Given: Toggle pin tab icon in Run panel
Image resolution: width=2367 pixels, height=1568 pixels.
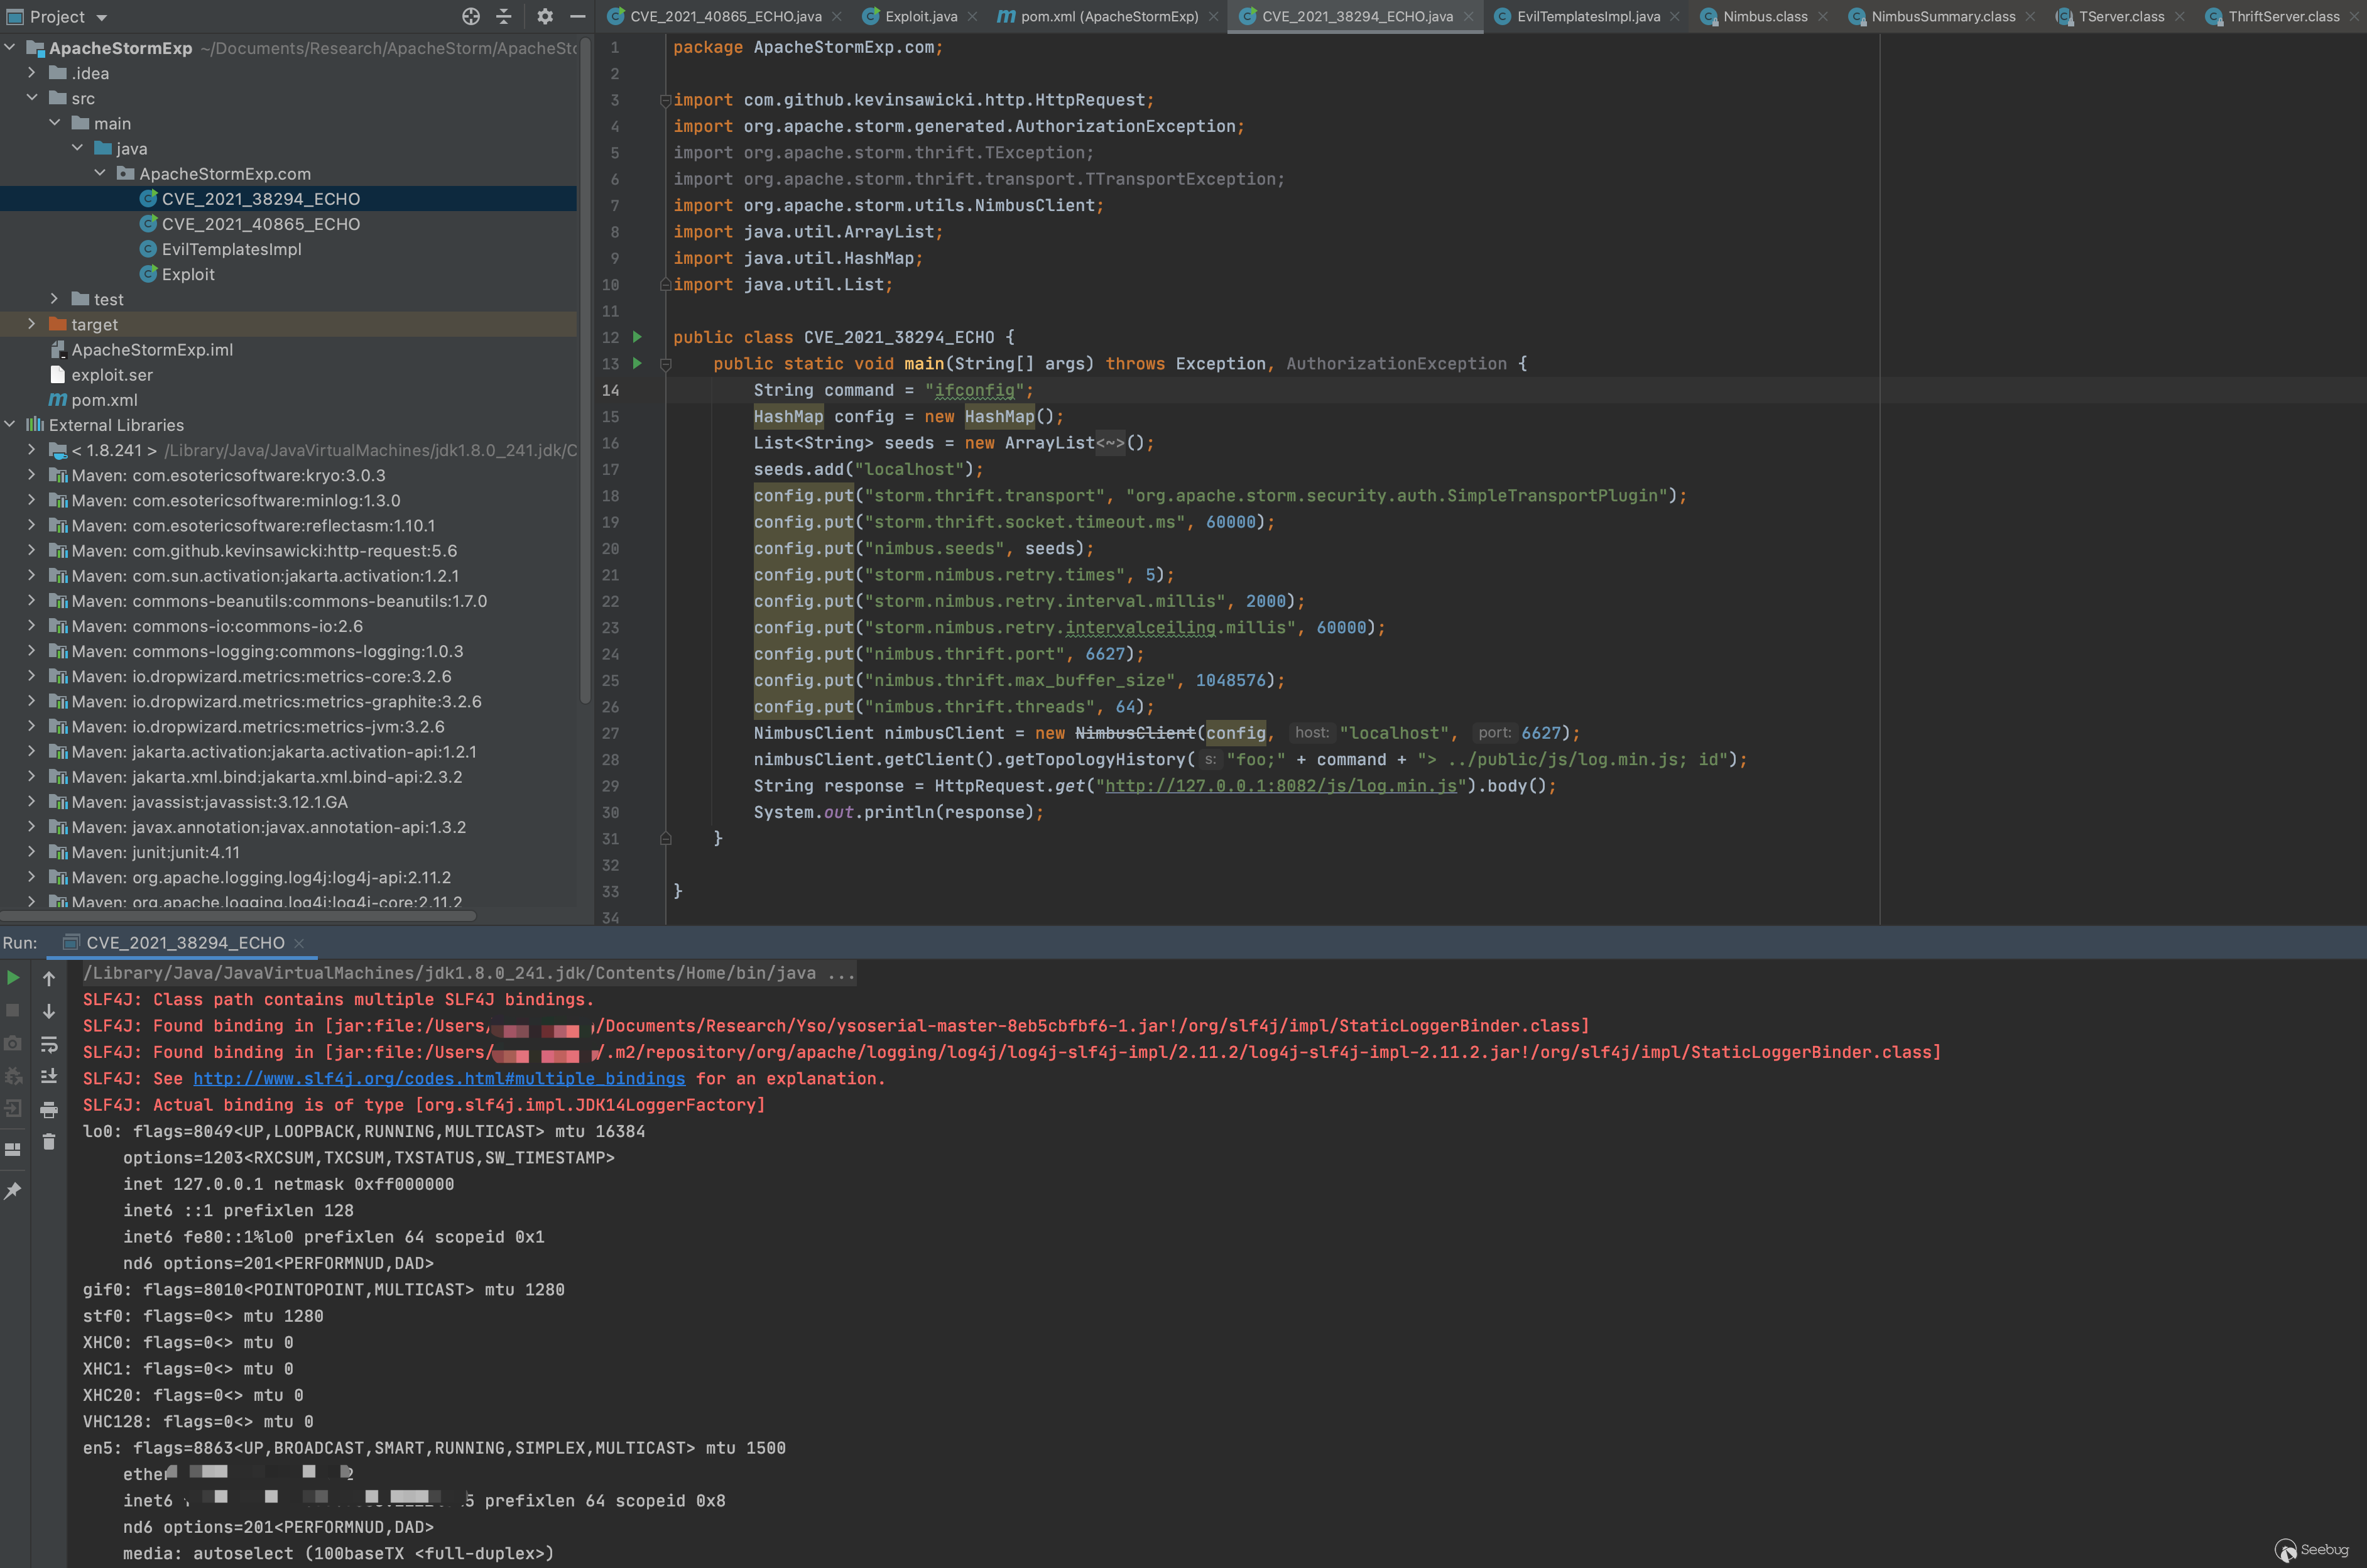Looking at the screenshot, I should (x=13, y=1191).
